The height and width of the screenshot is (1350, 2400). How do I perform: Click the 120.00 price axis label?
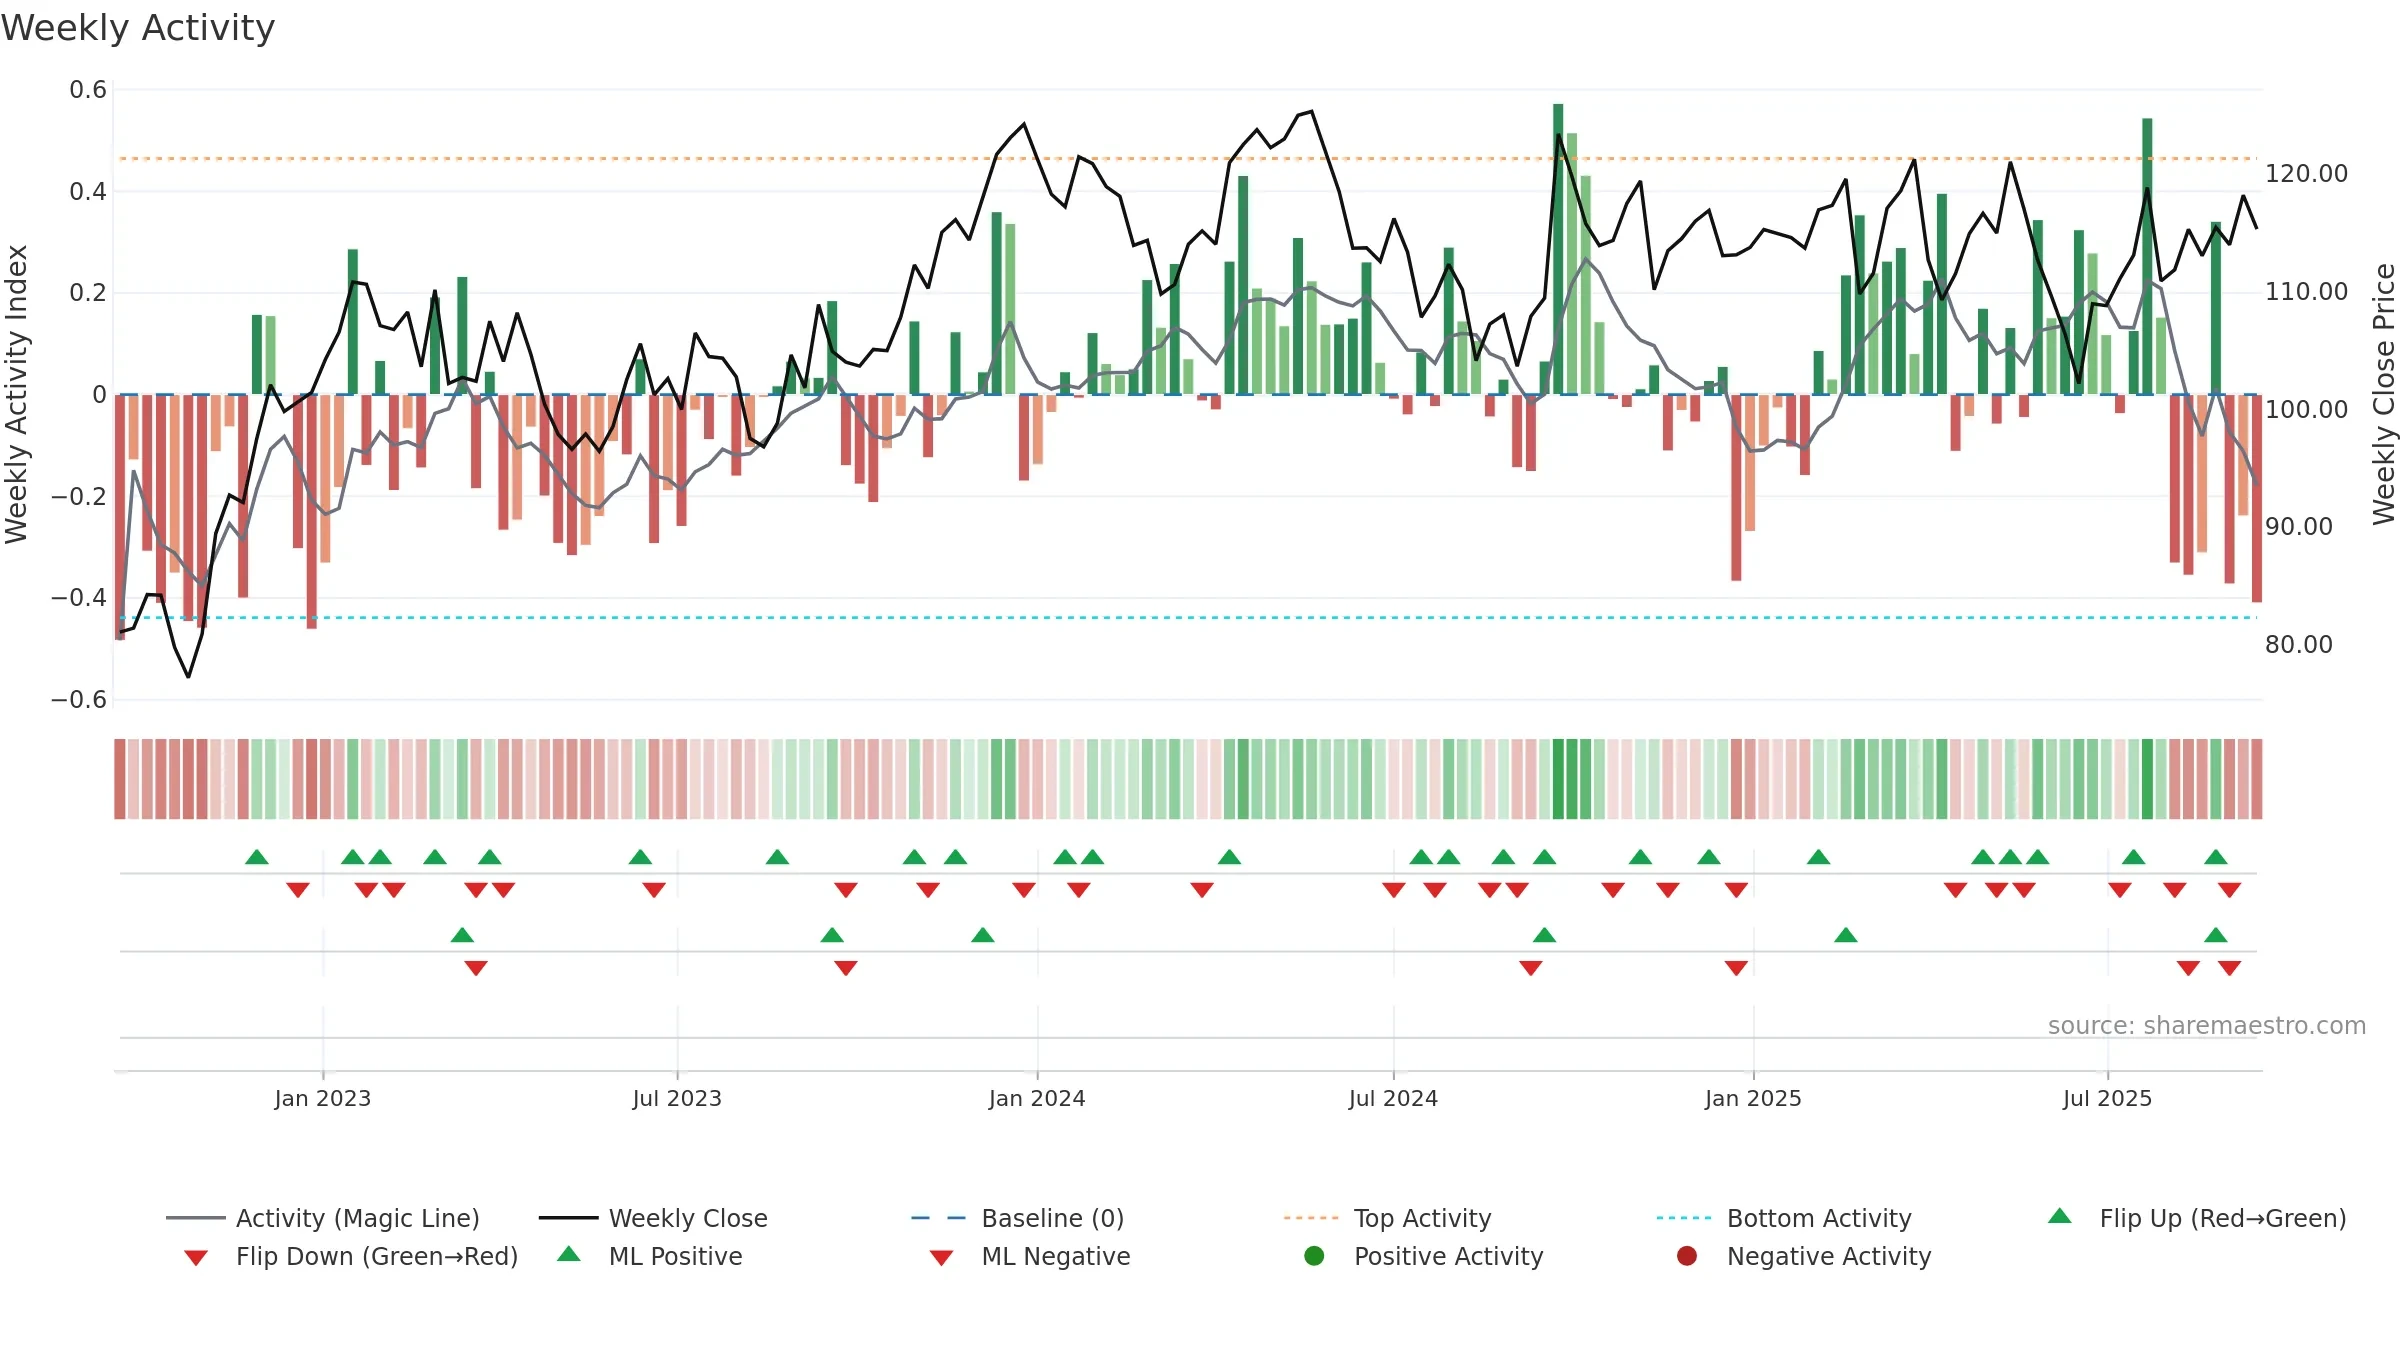coord(2306,174)
